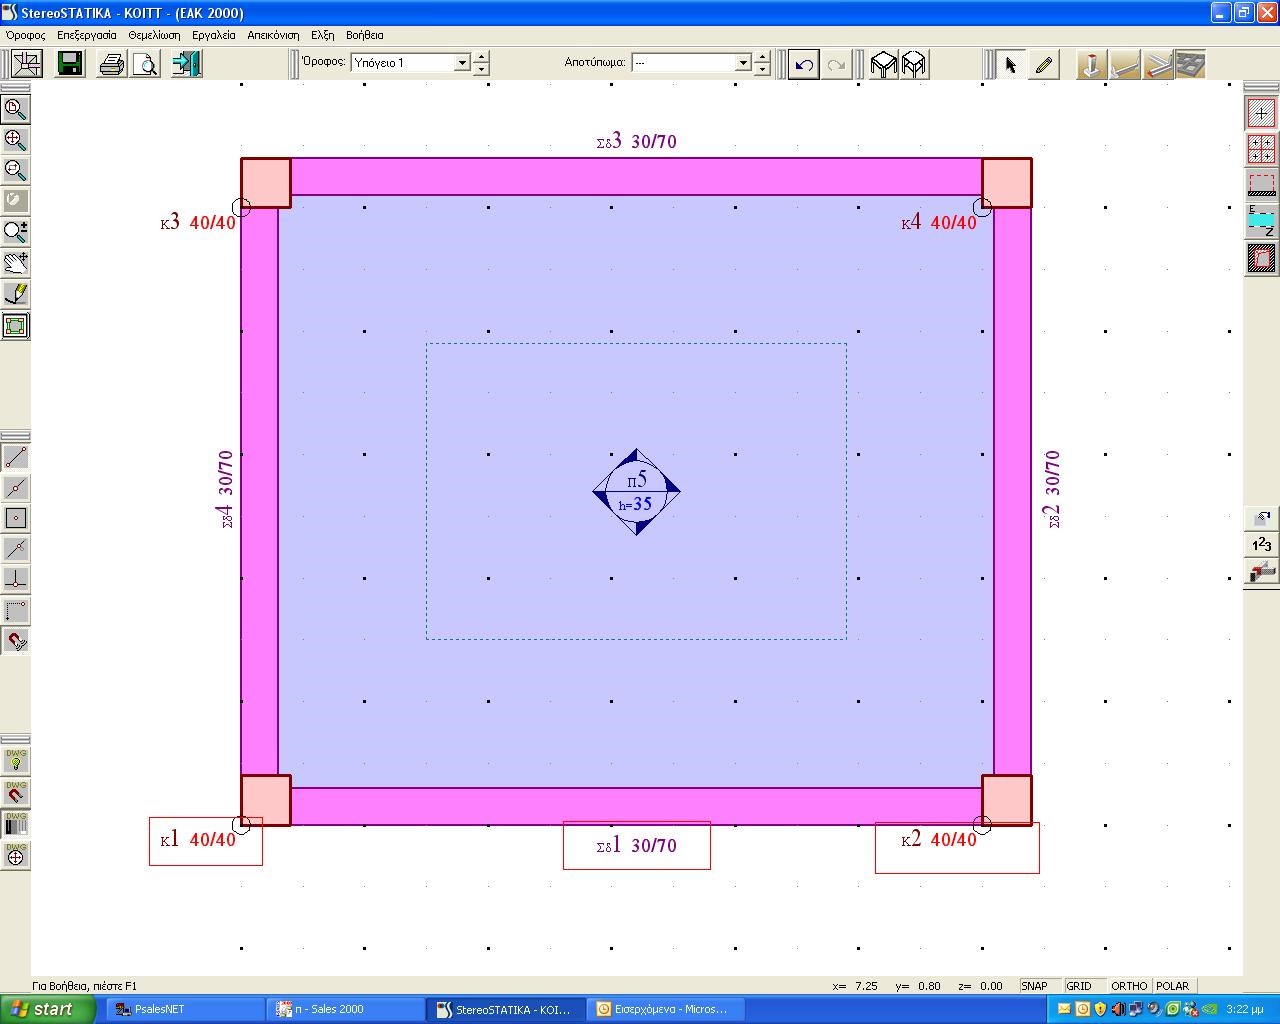The width and height of the screenshot is (1280, 1024).
Task: Undo the last action
Action: (x=803, y=65)
